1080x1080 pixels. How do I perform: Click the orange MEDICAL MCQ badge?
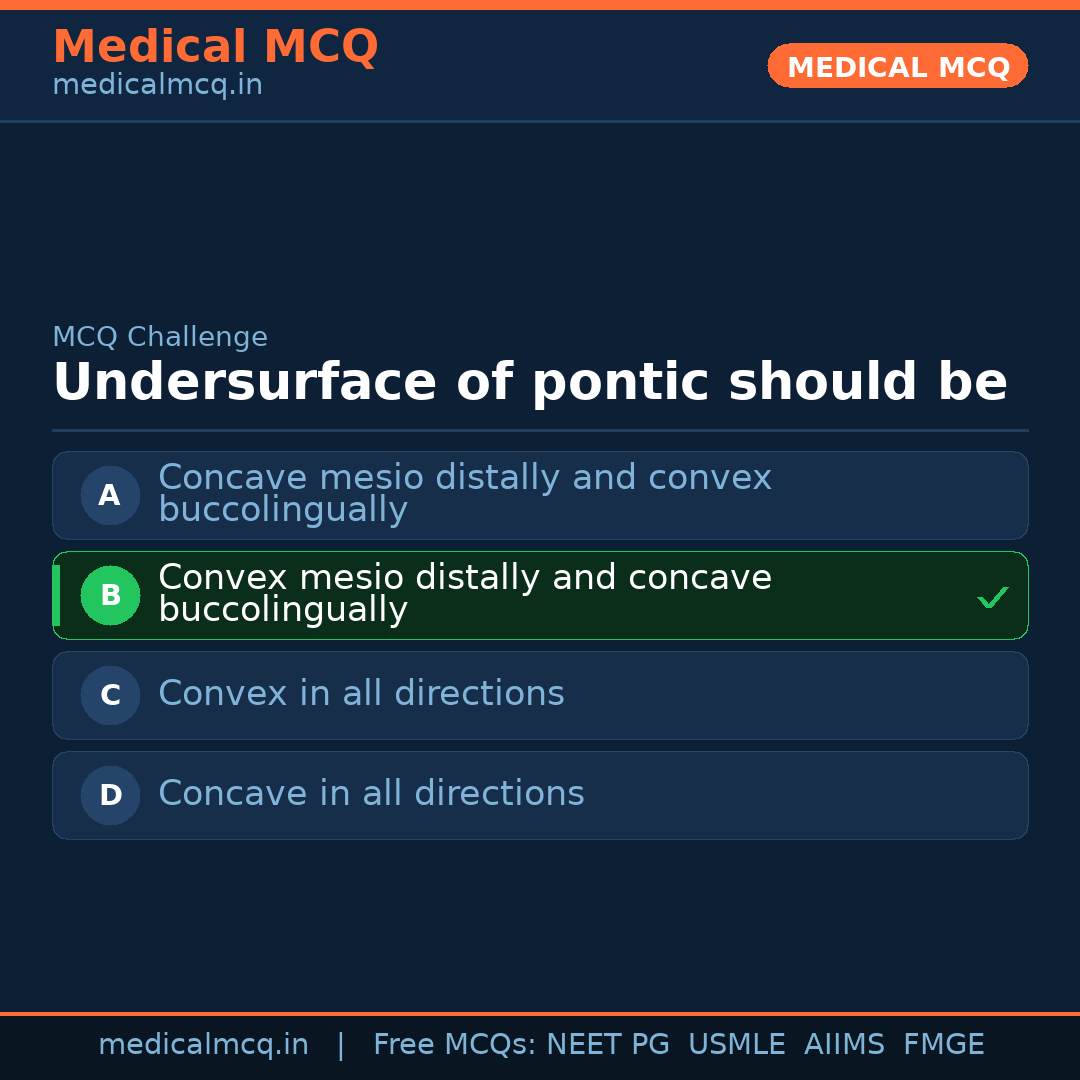[897, 67]
